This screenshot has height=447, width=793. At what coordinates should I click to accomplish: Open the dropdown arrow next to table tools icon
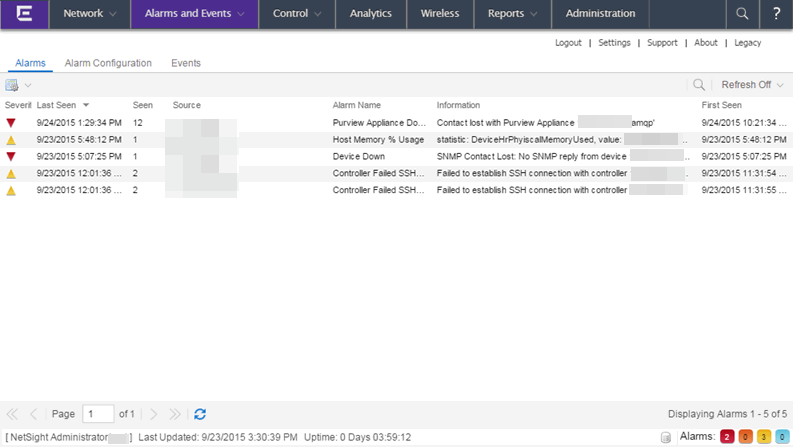pos(28,85)
